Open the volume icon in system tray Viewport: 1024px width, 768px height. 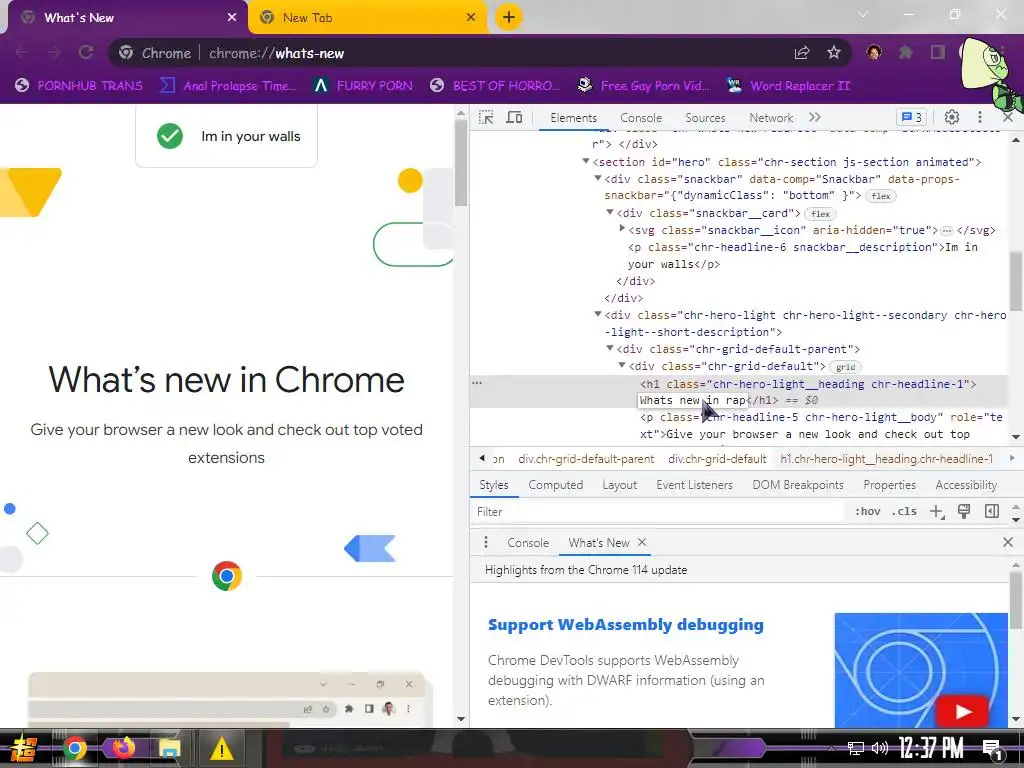click(880, 748)
